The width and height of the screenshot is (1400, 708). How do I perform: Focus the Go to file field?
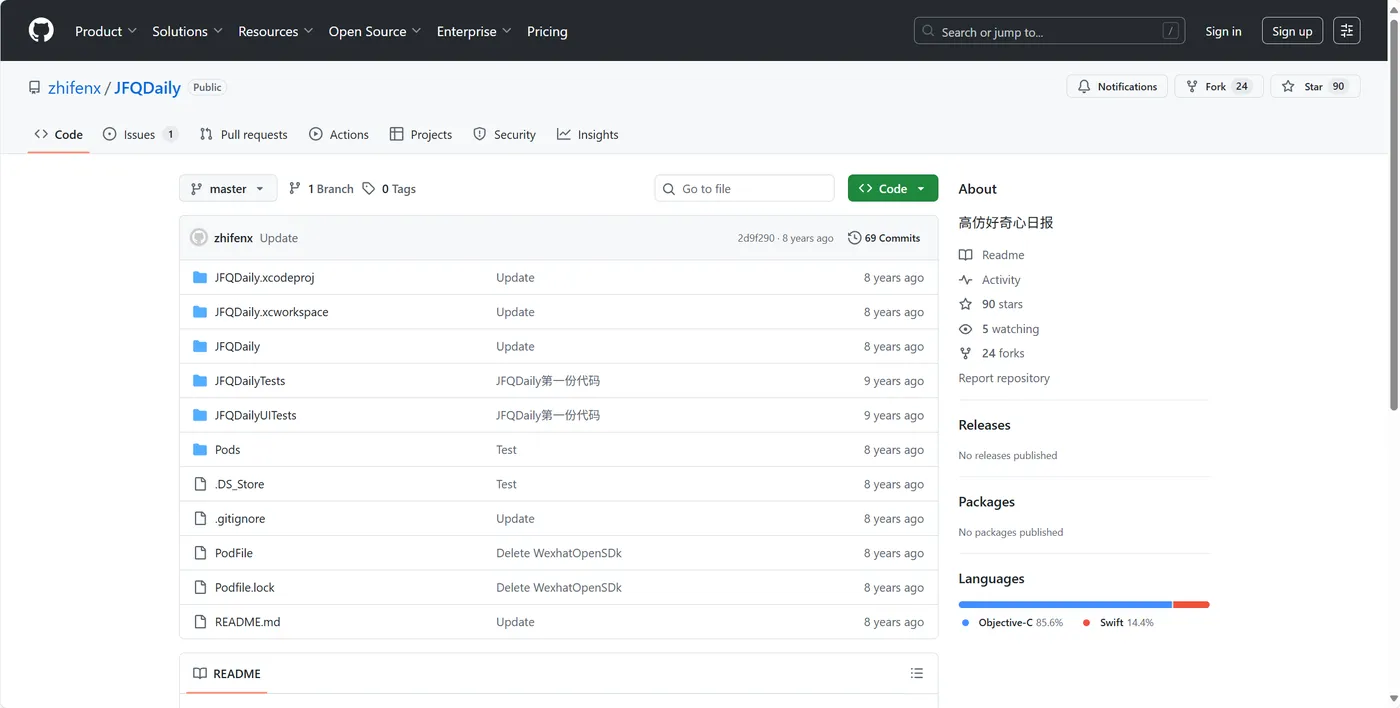(744, 188)
